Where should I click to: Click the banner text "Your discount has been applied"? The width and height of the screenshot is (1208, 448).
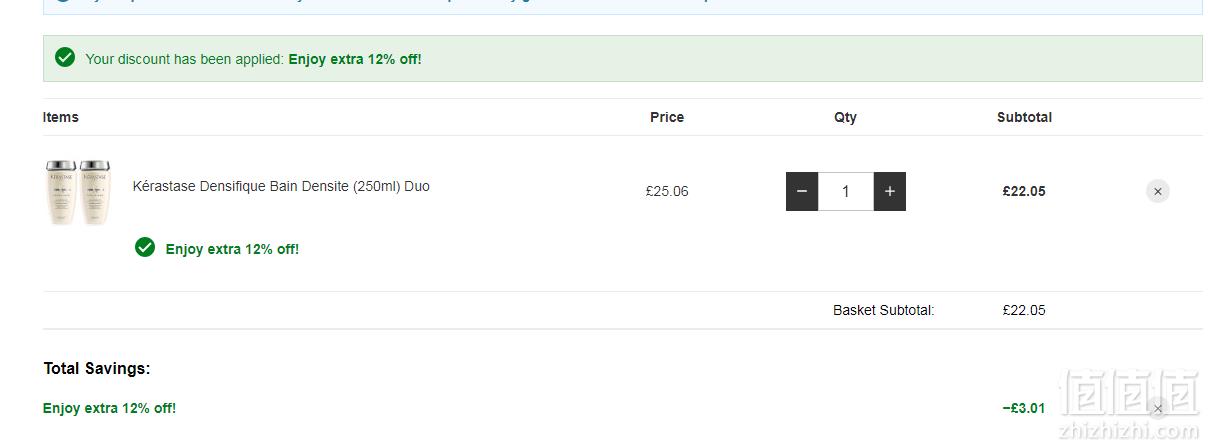coord(185,59)
